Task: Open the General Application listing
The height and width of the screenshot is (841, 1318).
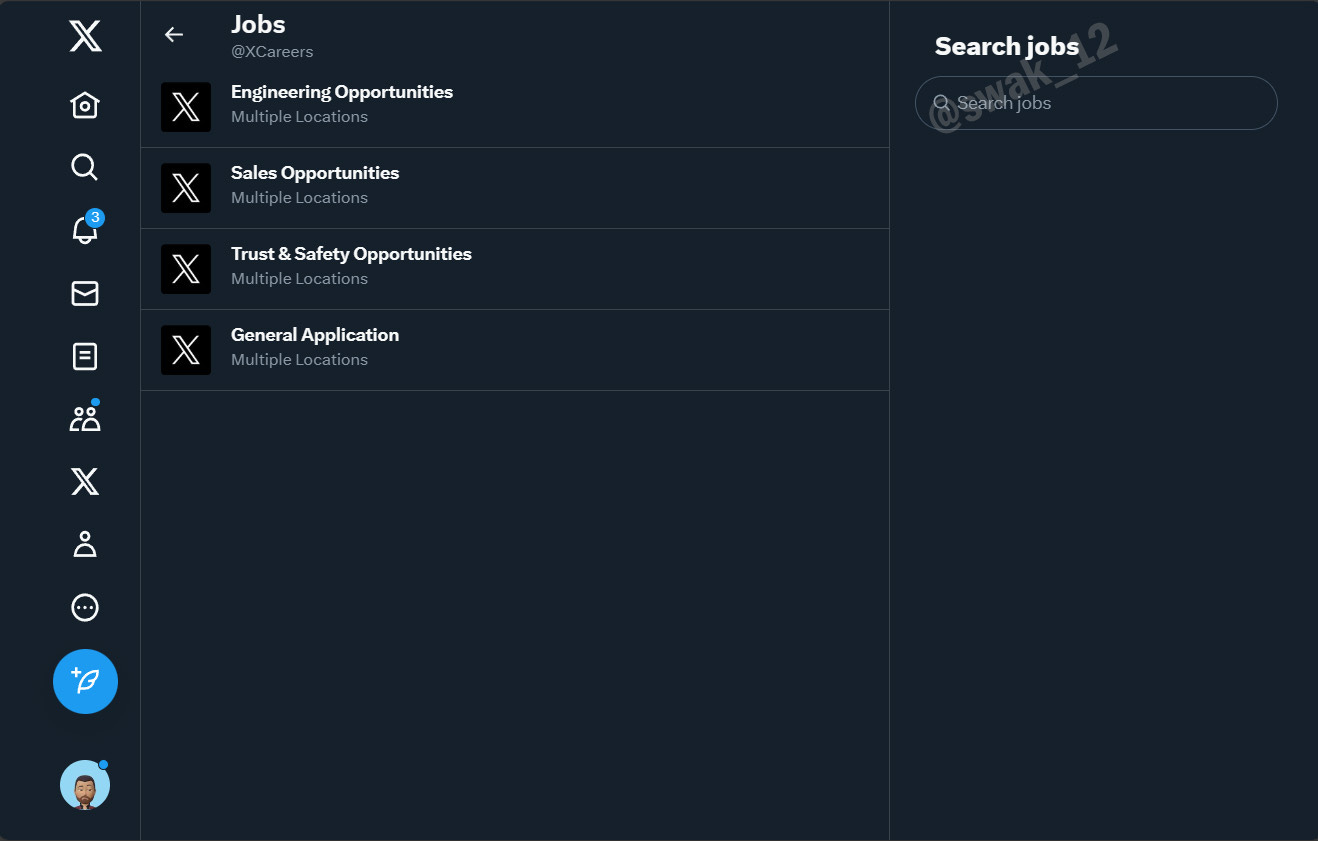Action: coord(515,350)
